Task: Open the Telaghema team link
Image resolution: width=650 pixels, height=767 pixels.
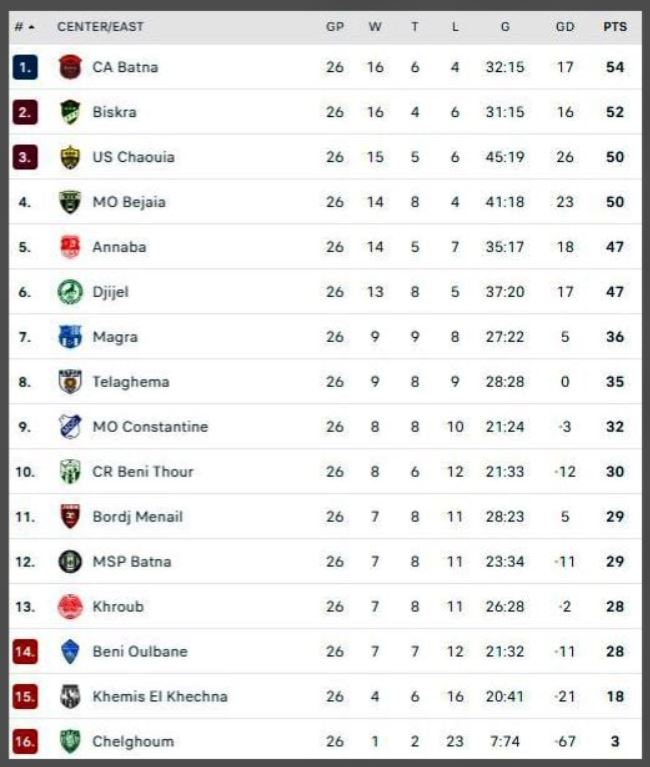Action: click(130, 382)
